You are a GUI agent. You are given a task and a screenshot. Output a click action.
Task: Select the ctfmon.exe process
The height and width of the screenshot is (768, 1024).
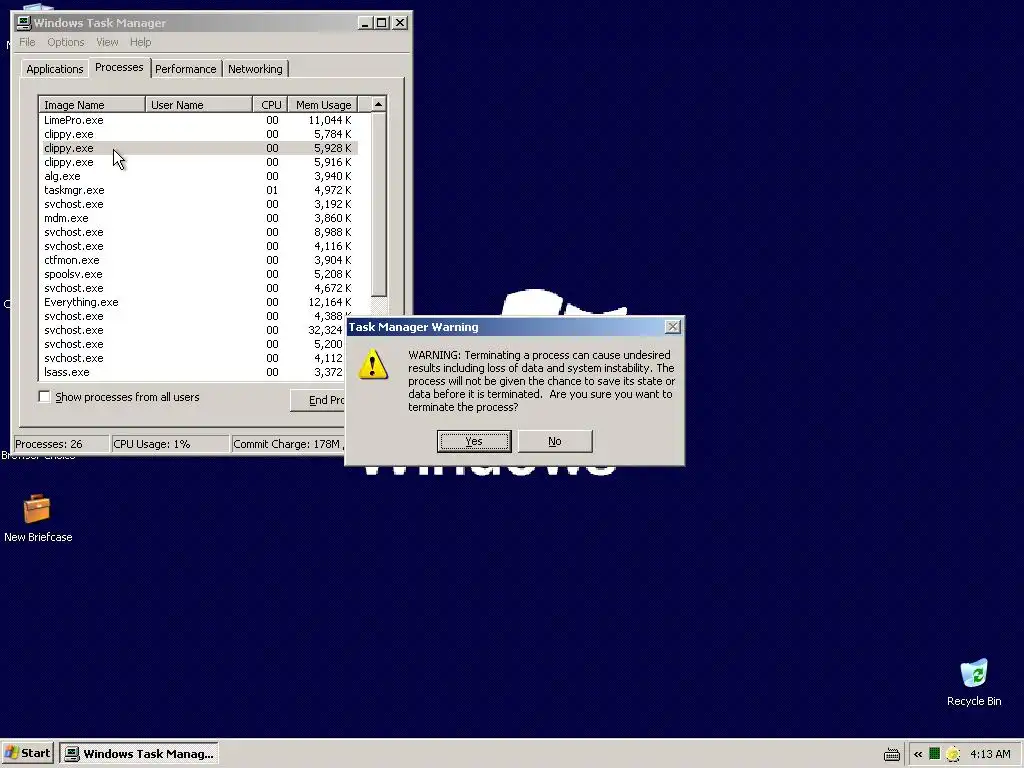pos(198,260)
